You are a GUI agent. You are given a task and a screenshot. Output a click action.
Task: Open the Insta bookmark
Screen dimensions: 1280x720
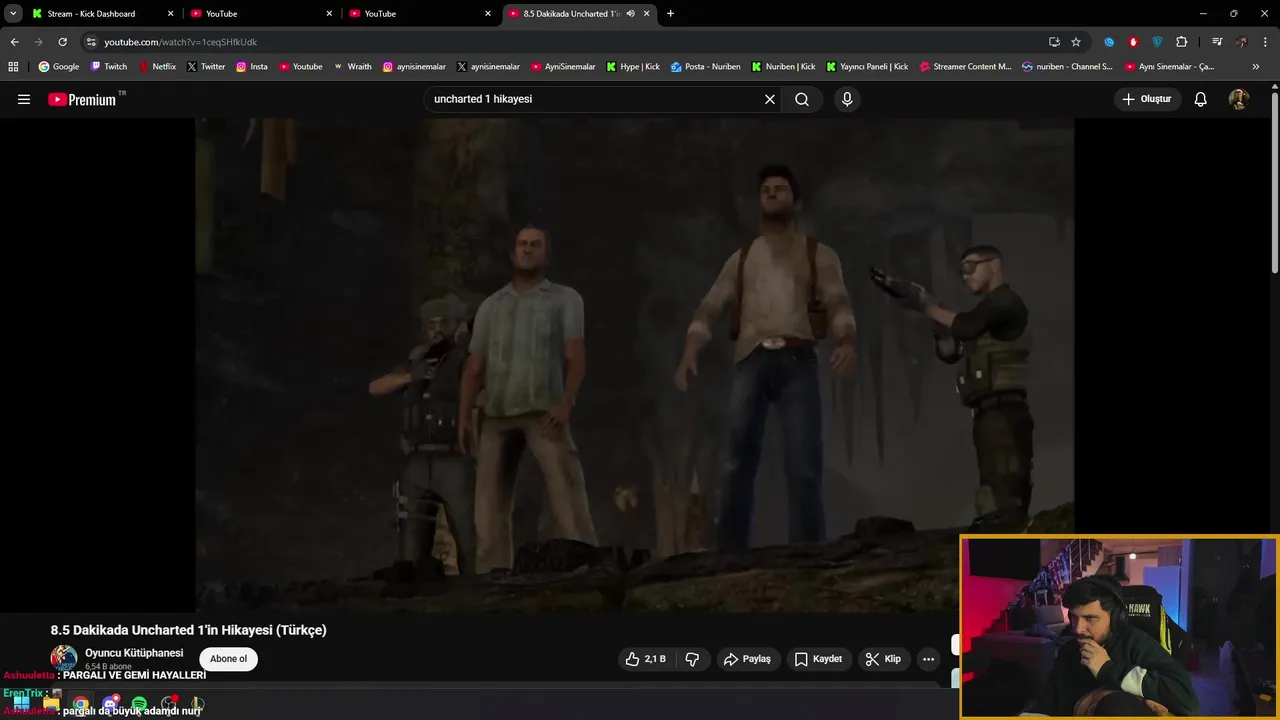252,67
